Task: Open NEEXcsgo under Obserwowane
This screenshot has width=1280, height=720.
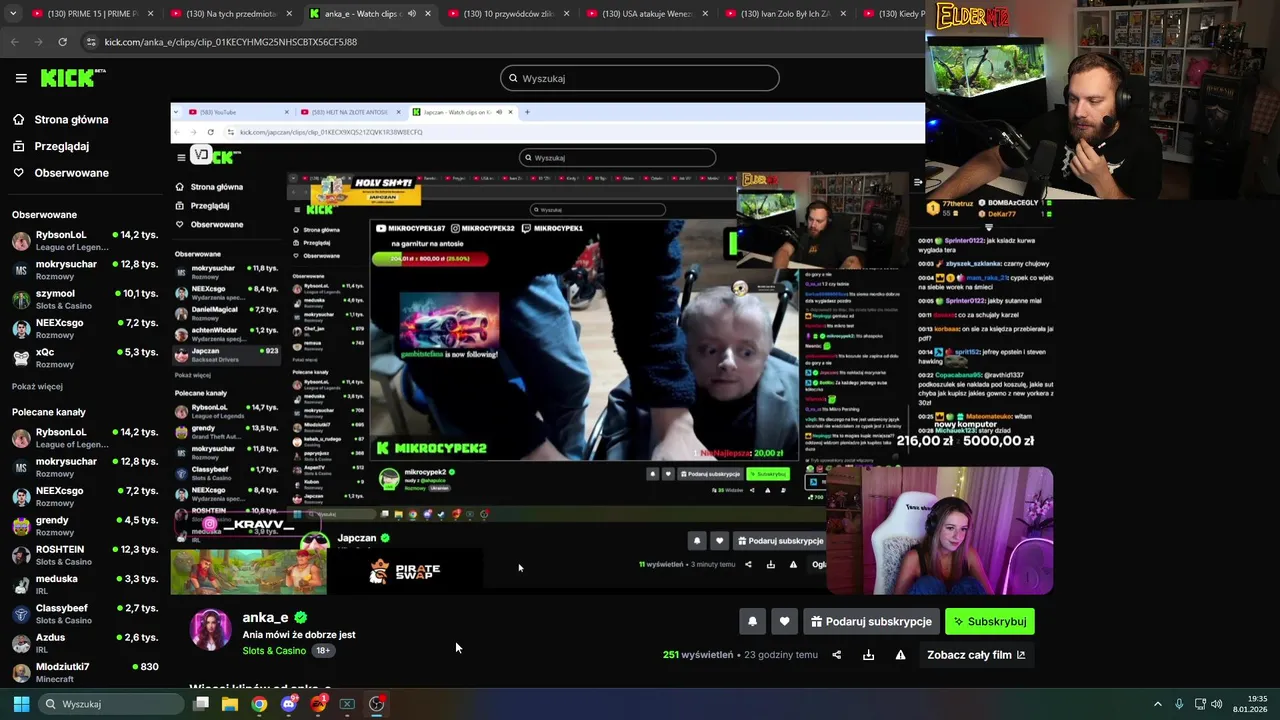Action: [x=85, y=329]
